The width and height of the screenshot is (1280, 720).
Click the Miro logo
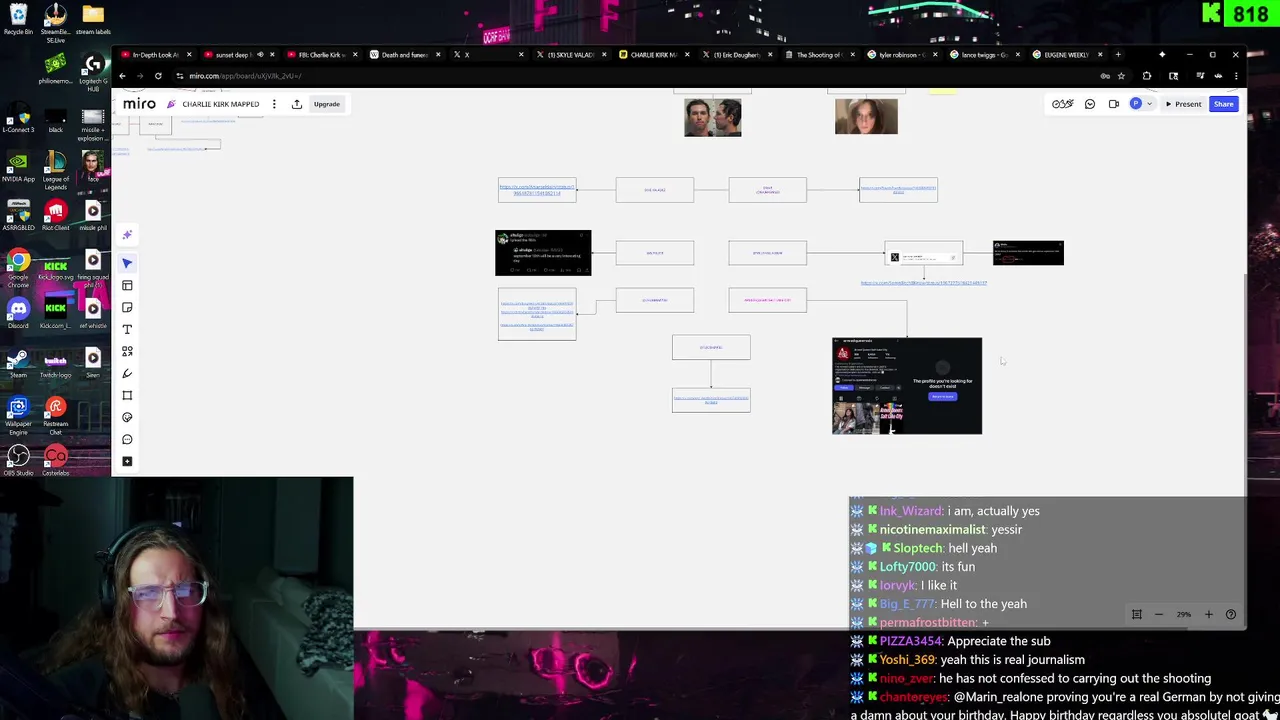pyautogui.click(x=139, y=104)
